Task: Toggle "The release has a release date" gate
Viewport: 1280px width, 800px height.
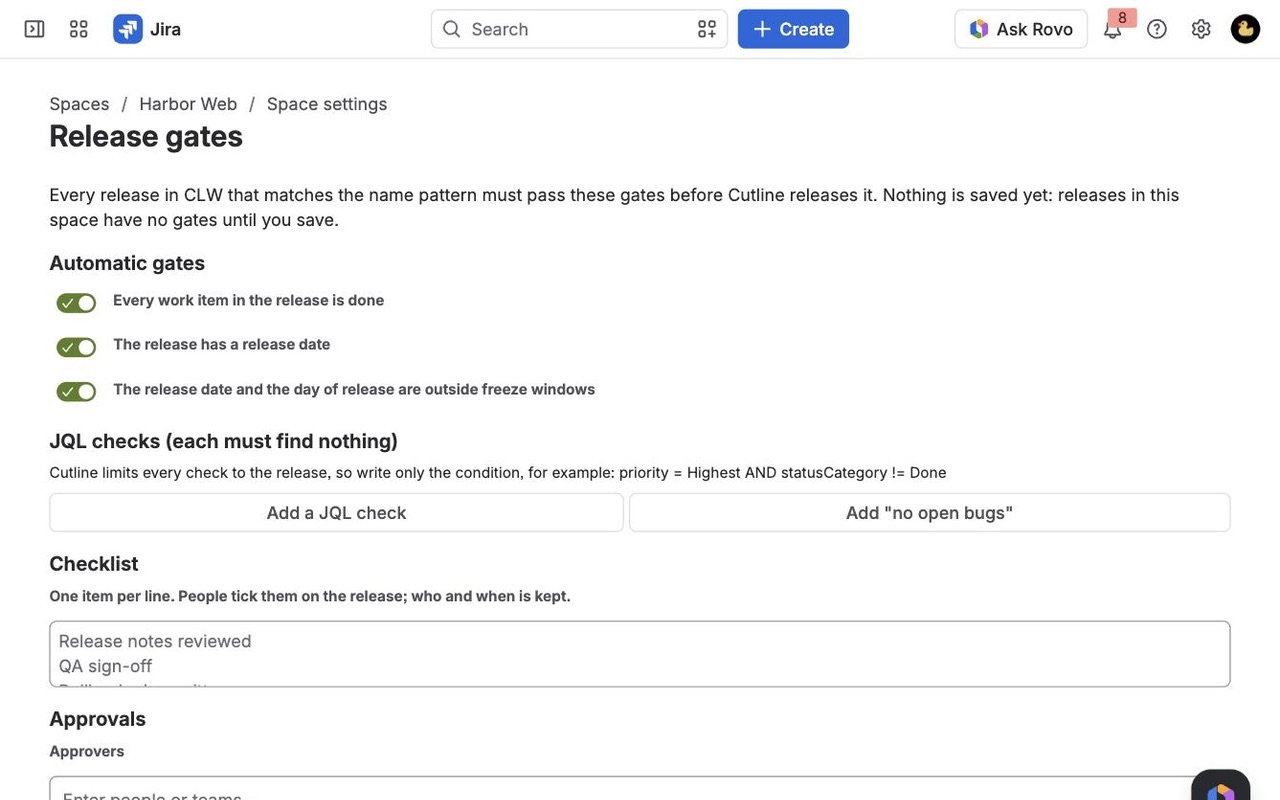Action: click(76, 346)
